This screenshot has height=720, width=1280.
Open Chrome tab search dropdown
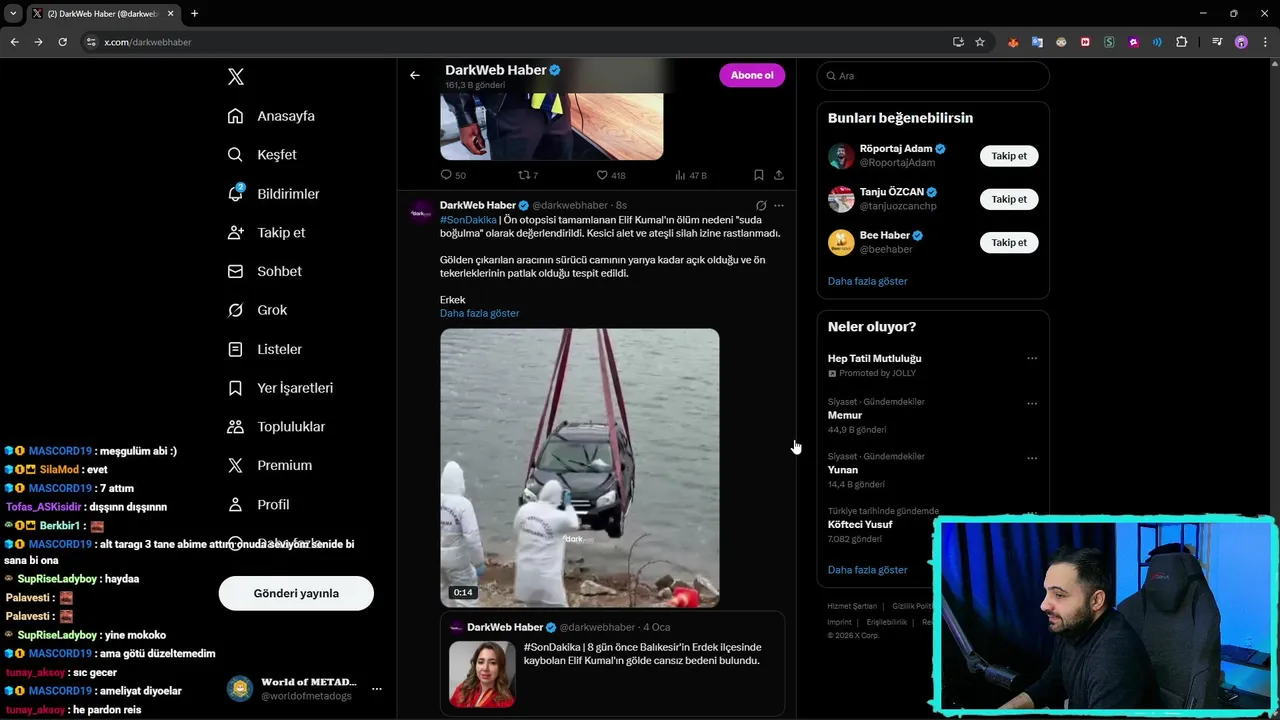pos(13,14)
